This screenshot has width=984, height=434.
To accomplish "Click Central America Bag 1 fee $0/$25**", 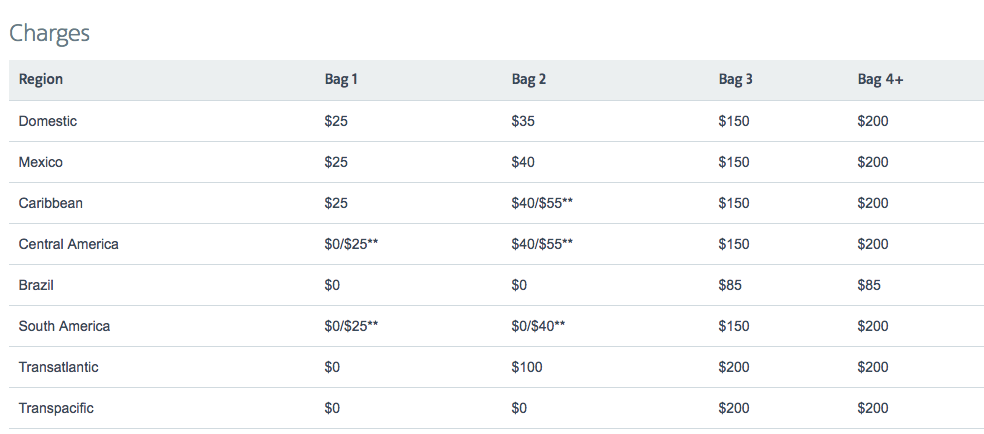I will tap(351, 244).
